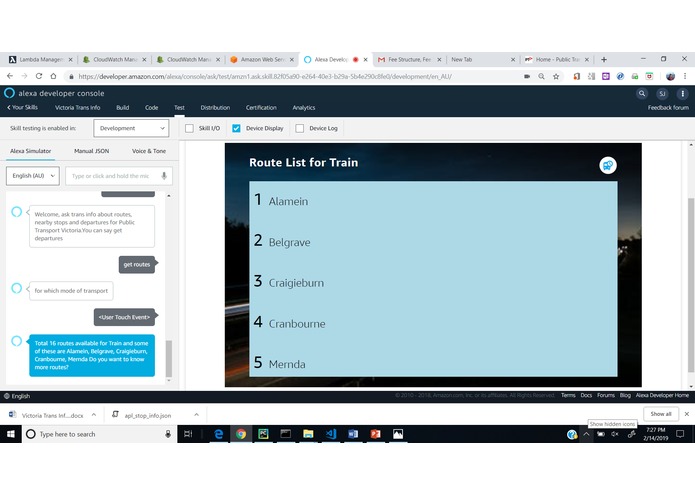Open Visual Studio Code from the taskbar
The height and width of the screenshot is (494, 695).
point(331,434)
